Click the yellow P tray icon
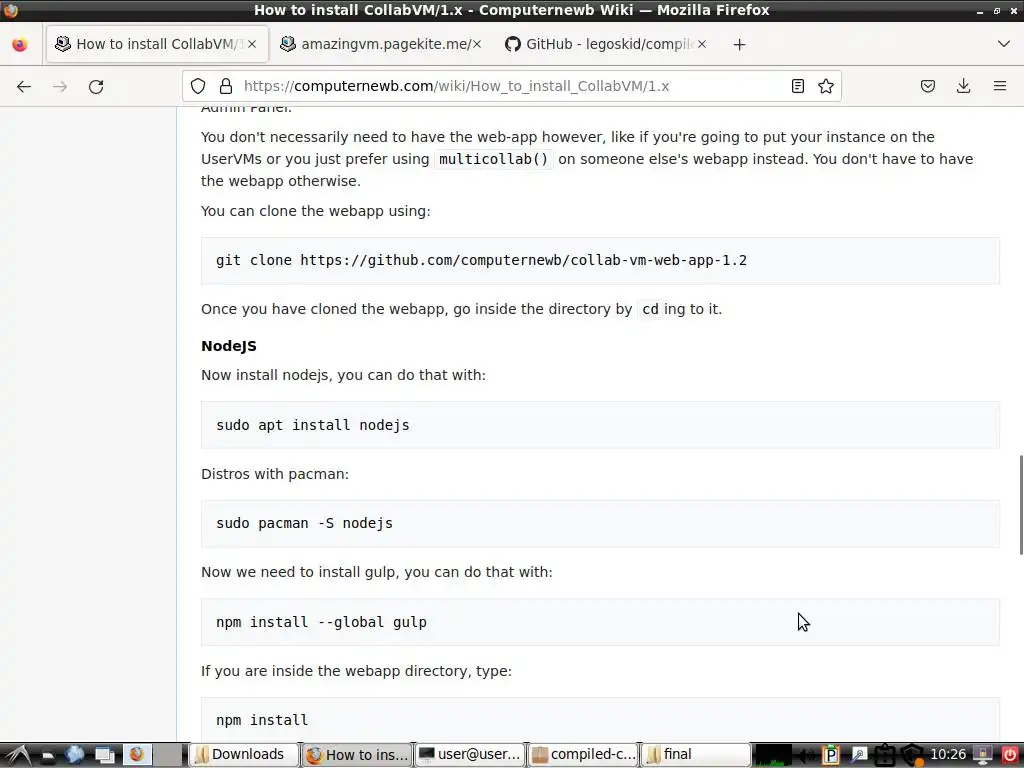 831,755
